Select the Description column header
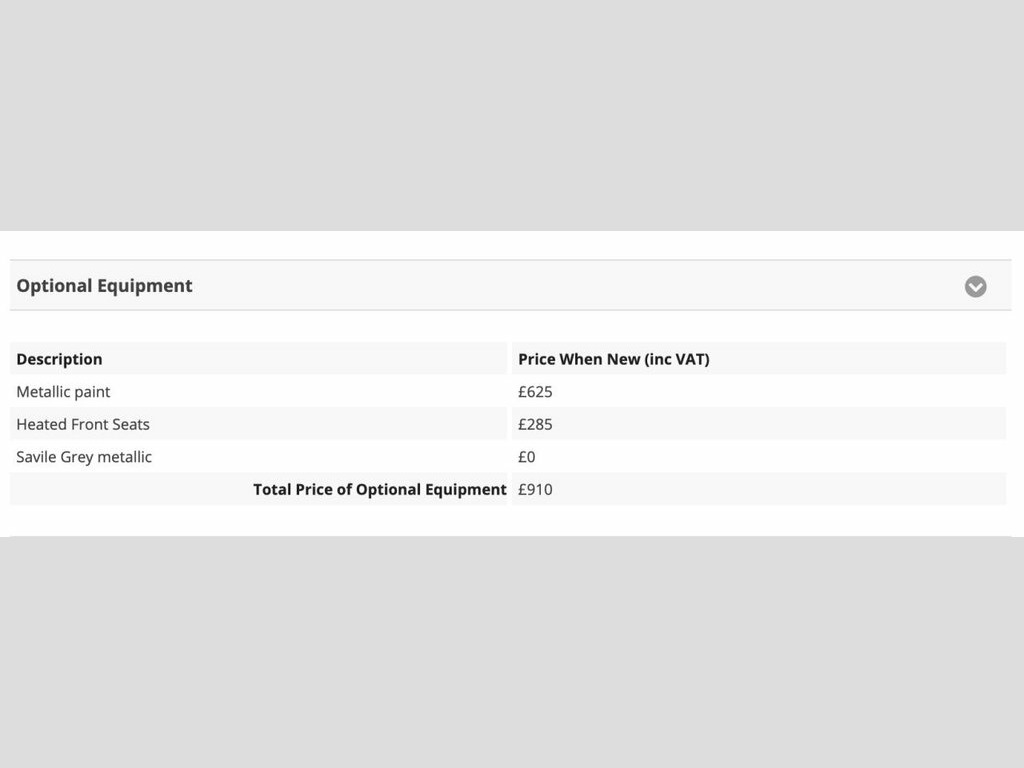 (x=59, y=359)
